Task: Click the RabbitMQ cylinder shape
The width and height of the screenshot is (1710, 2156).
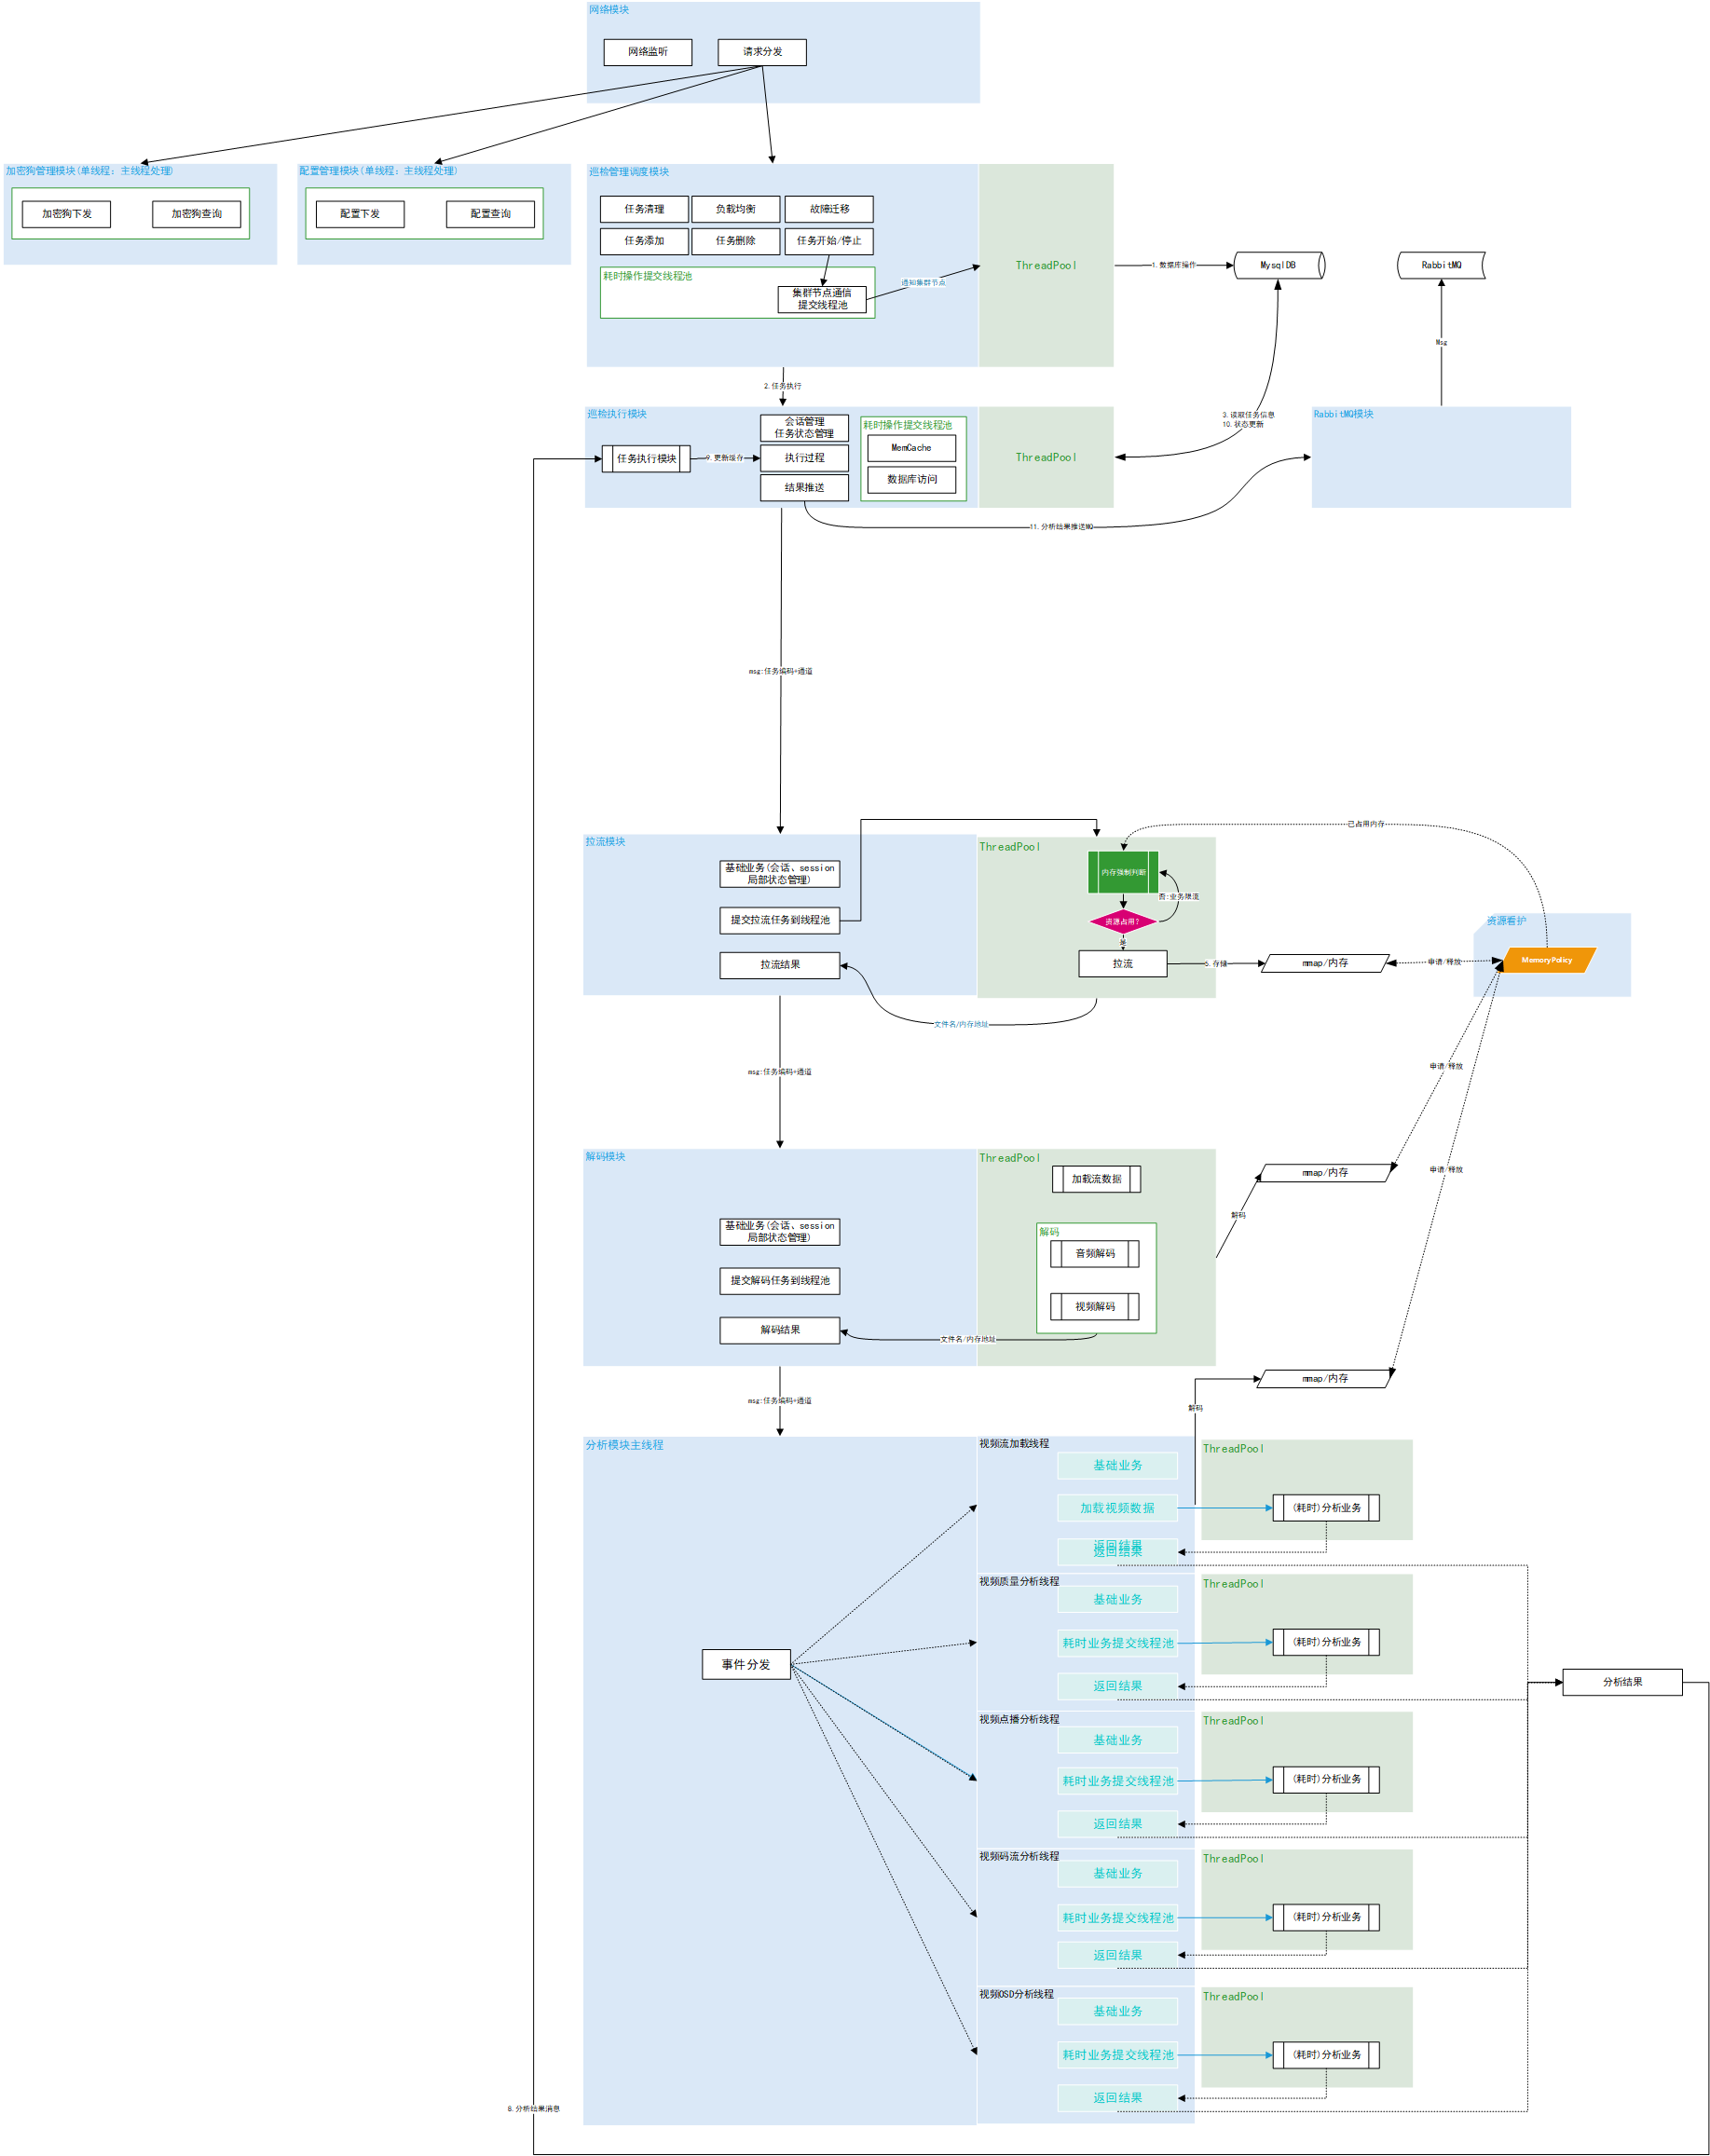Action: 1441,265
